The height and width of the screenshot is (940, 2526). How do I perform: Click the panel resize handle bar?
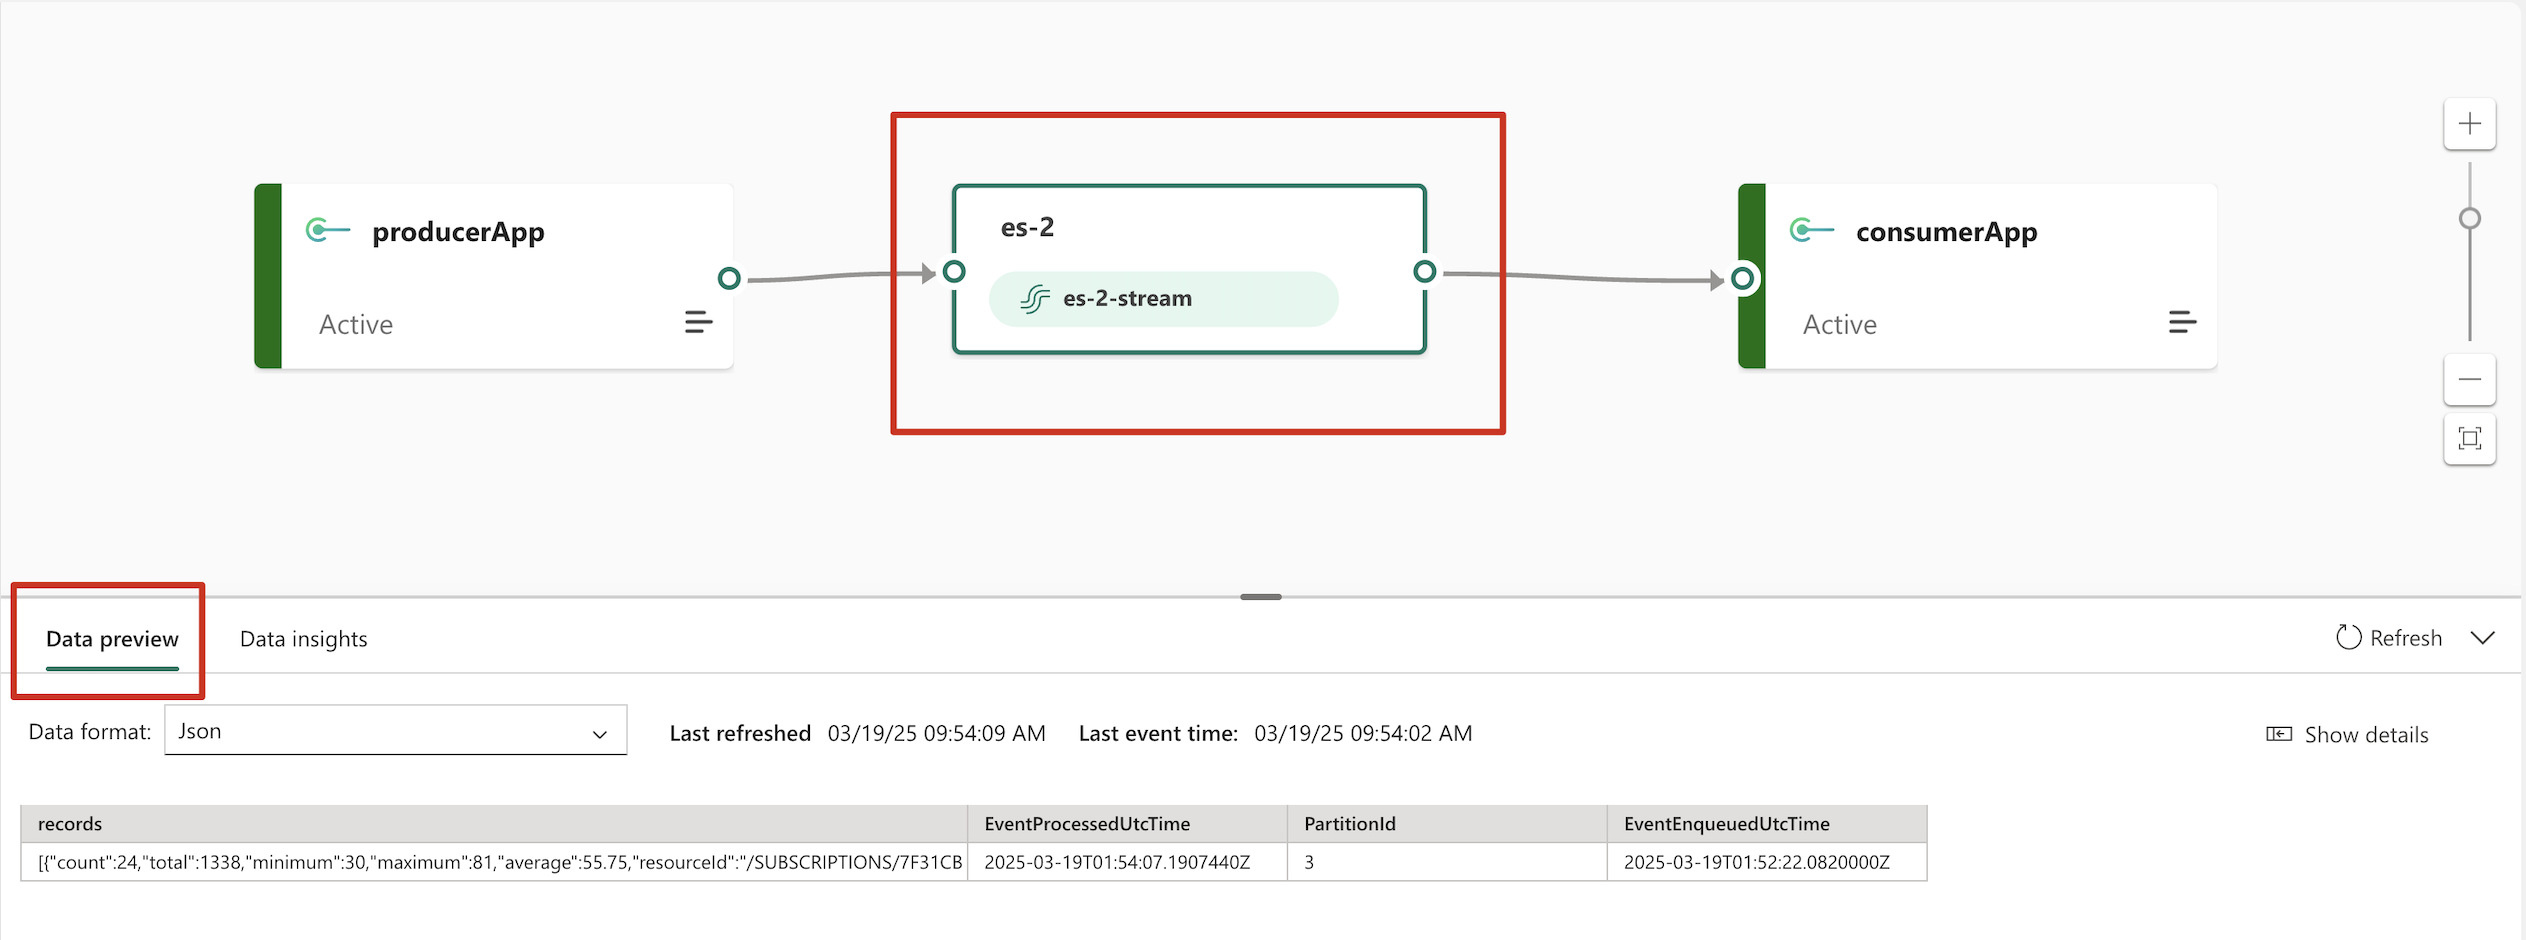pyautogui.click(x=1261, y=597)
